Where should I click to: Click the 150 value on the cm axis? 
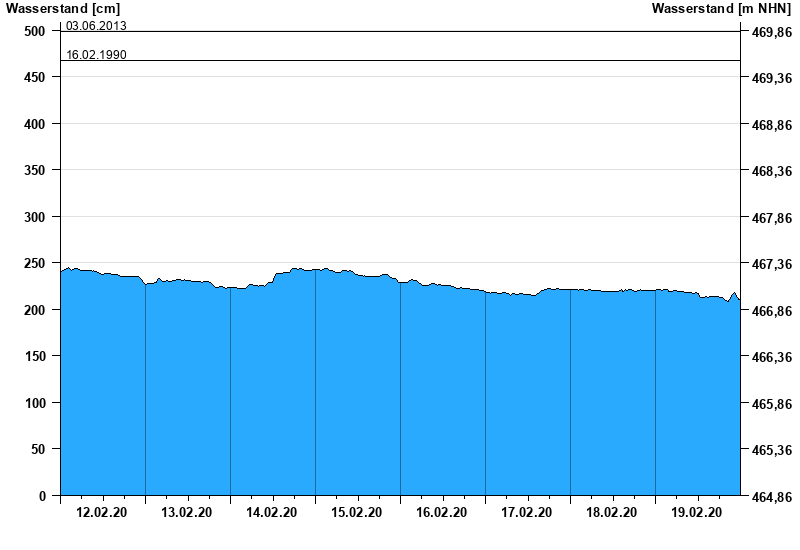tap(35, 356)
